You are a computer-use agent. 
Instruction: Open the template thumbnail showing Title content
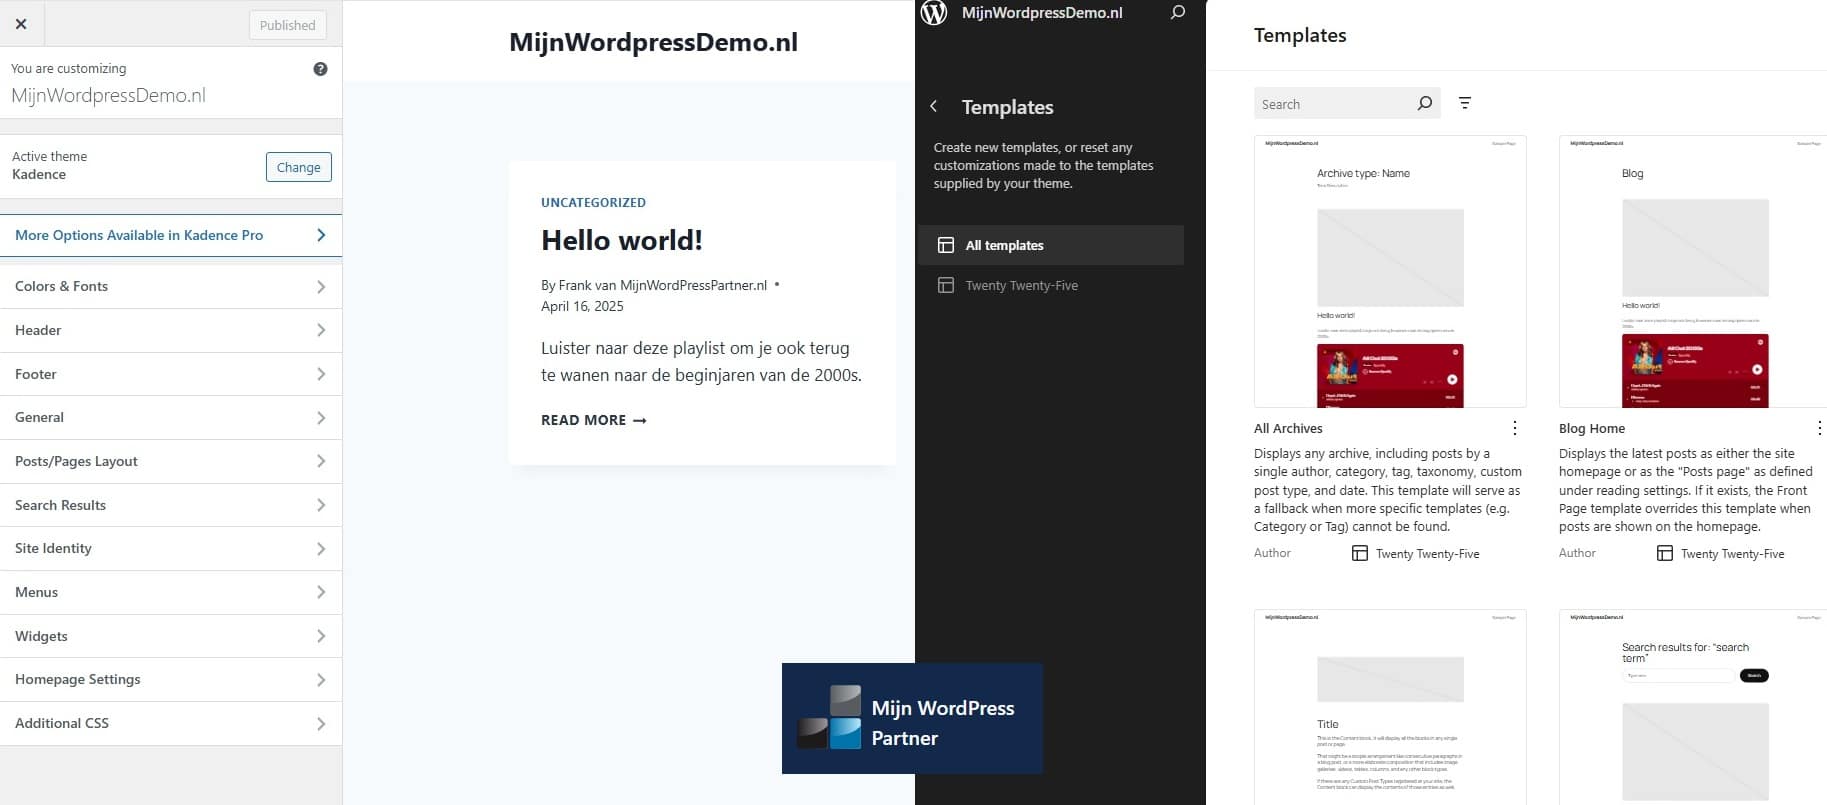click(x=1390, y=707)
